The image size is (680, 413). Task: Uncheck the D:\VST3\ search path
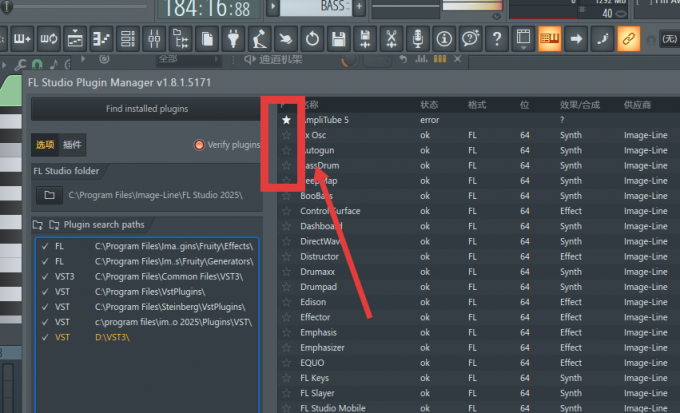tap(45, 337)
